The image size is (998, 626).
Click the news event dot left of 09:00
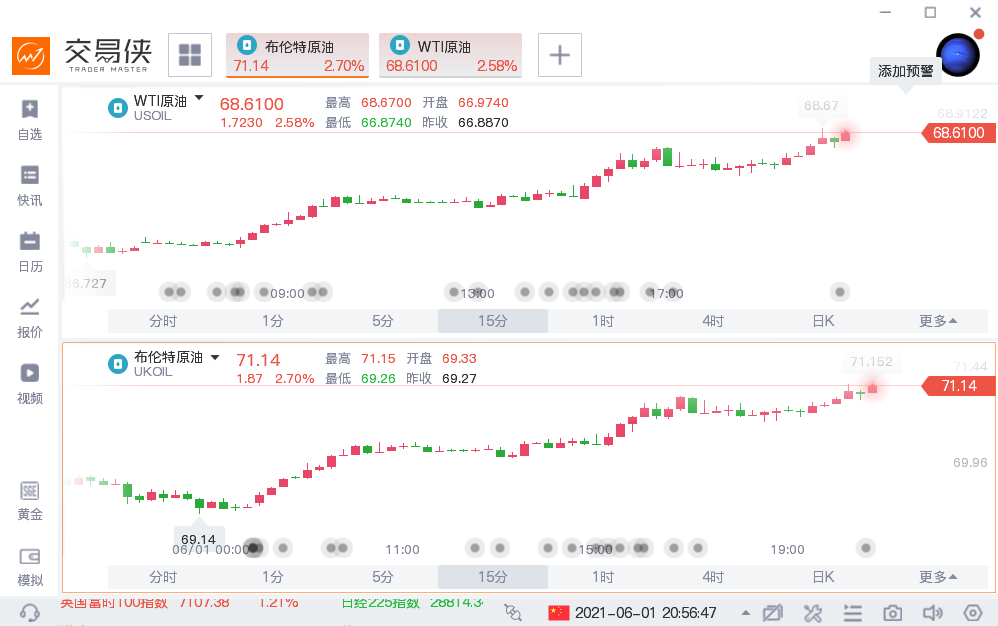point(263,292)
